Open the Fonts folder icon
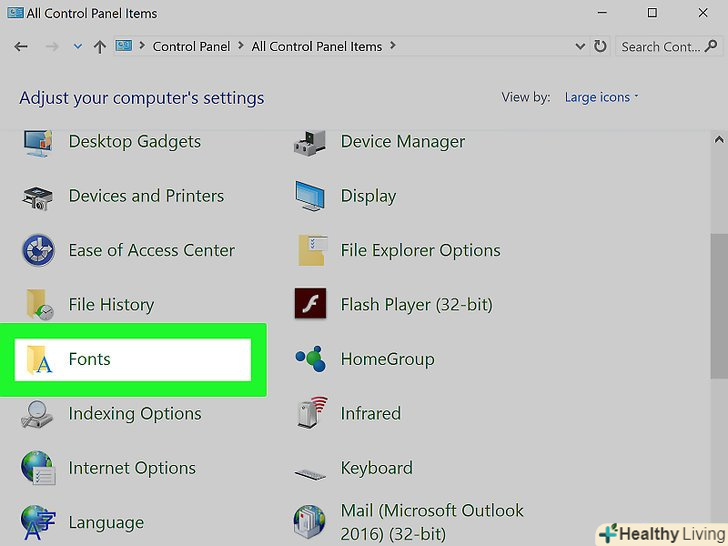This screenshot has width=728, height=546. 39,360
